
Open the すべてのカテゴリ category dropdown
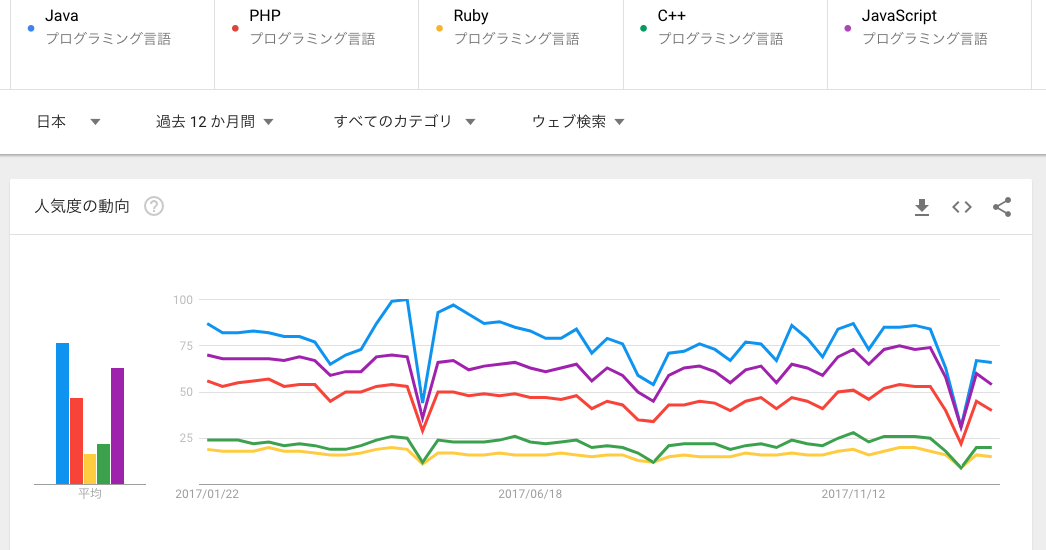[404, 122]
